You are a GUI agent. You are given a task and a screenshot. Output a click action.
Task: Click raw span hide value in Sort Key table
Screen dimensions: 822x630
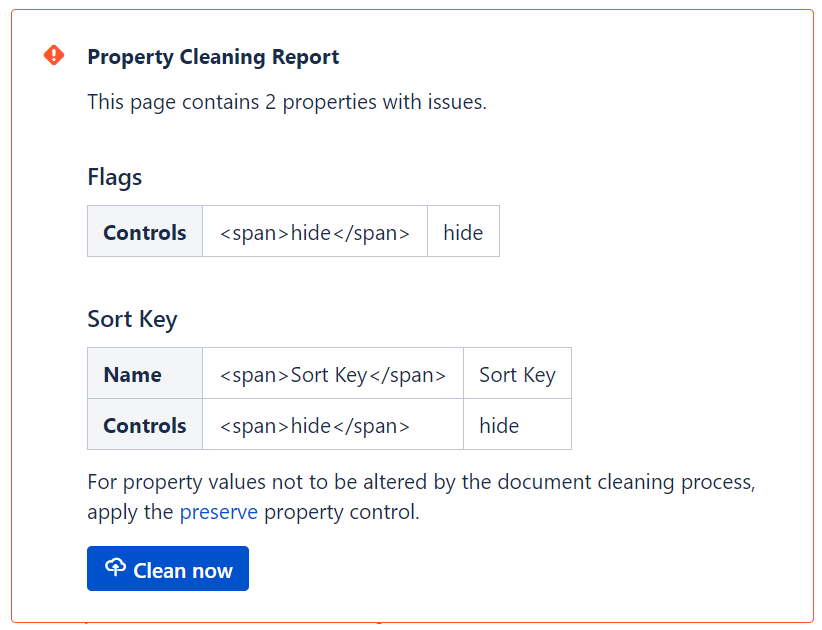(314, 425)
